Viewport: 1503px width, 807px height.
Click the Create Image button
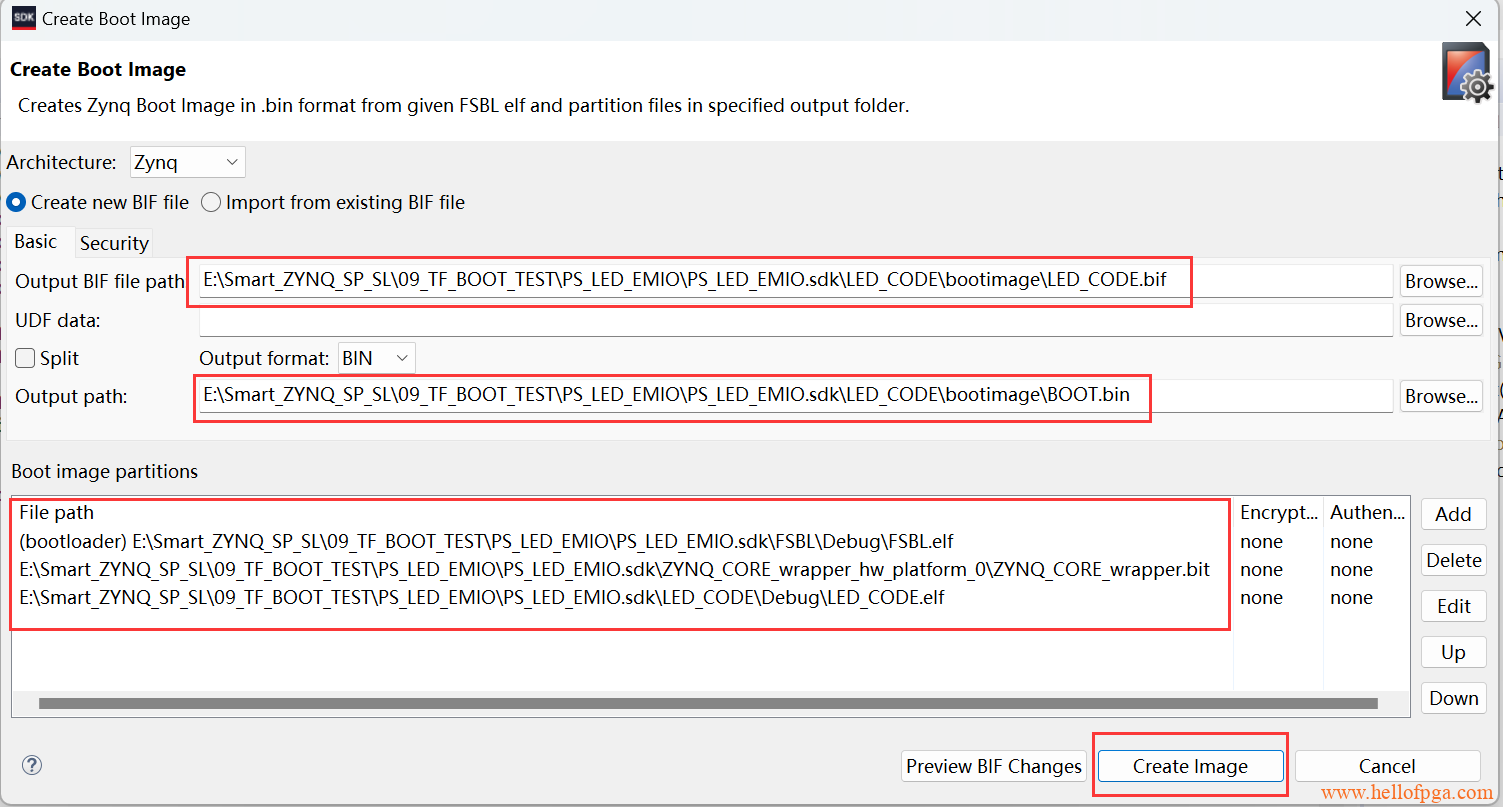pyautogui.click(x=1190, y=766)
